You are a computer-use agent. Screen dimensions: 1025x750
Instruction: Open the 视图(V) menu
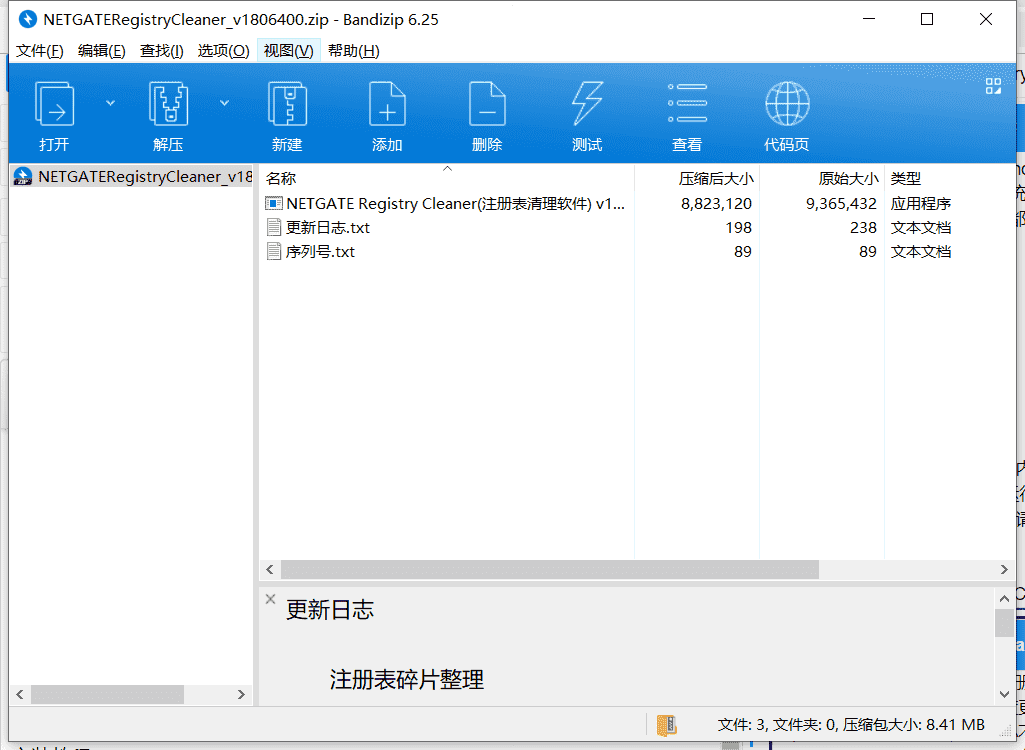point(288,51)
